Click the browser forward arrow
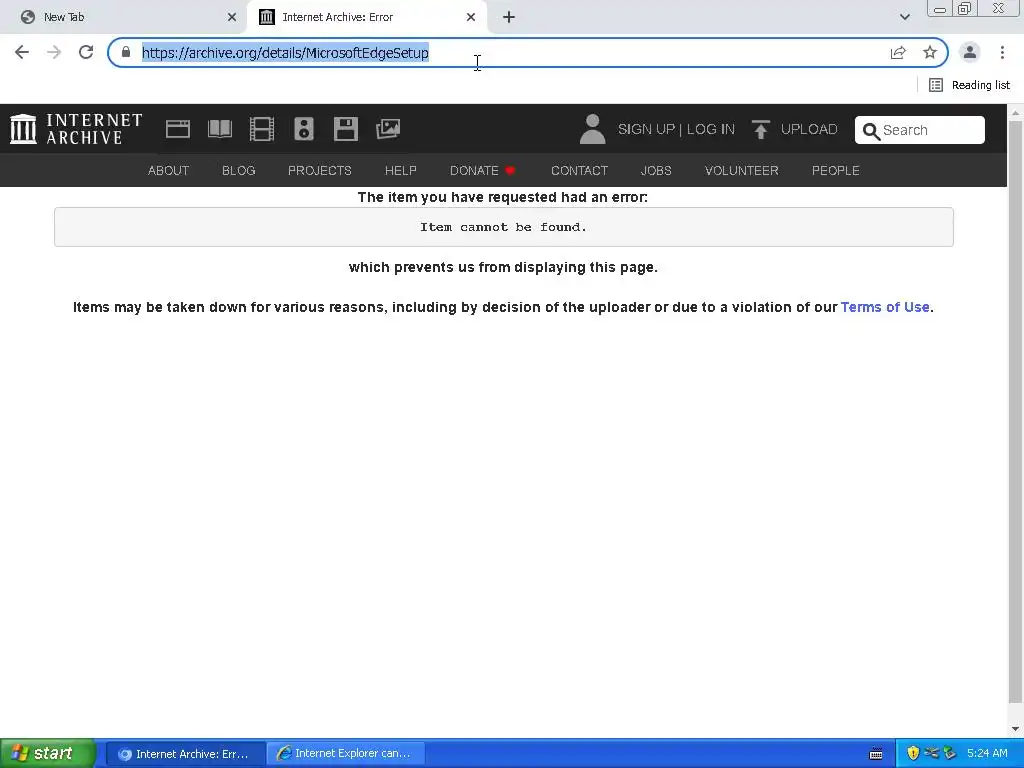Viewport: 1024px width, 768px height. [54, 52]
